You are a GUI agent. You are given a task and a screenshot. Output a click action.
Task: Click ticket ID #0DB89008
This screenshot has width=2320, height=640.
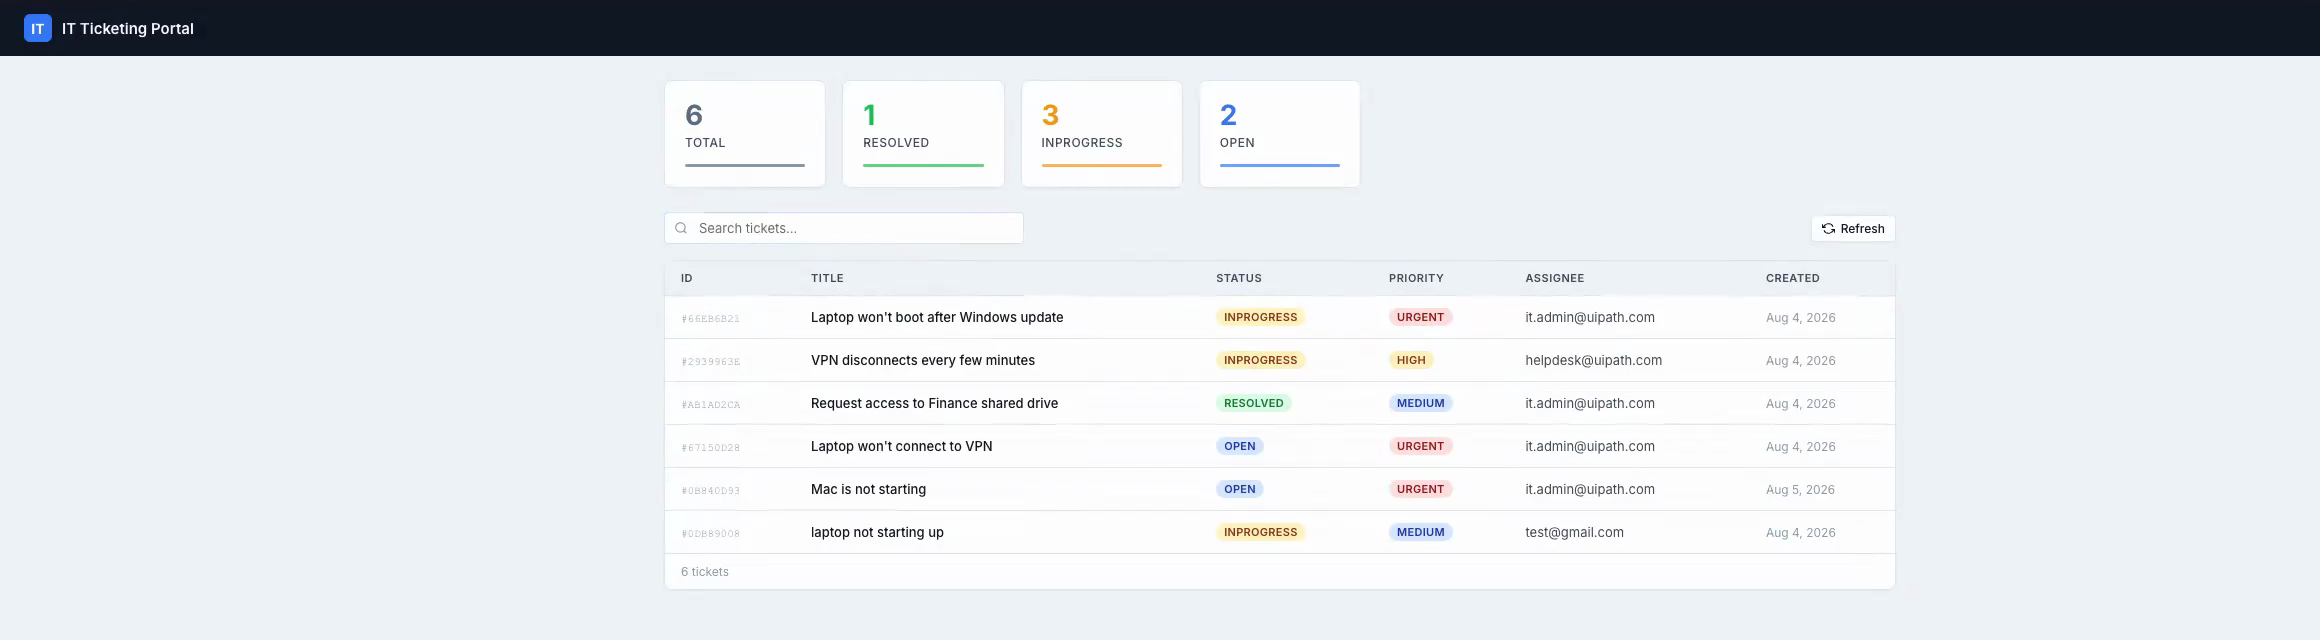(x=711, y=534)
